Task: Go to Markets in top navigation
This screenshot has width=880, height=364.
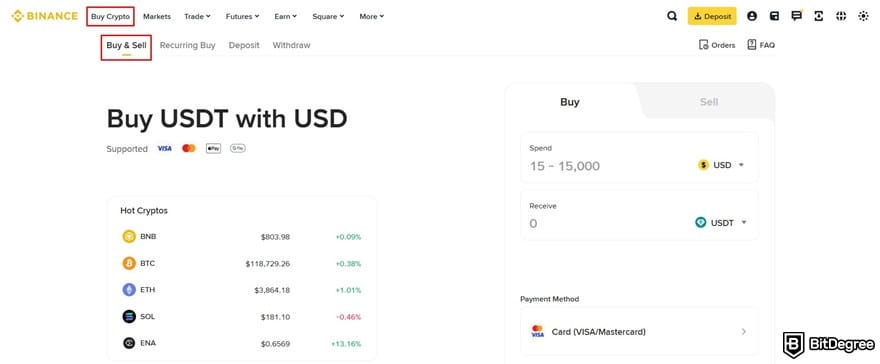Action: 157,16
